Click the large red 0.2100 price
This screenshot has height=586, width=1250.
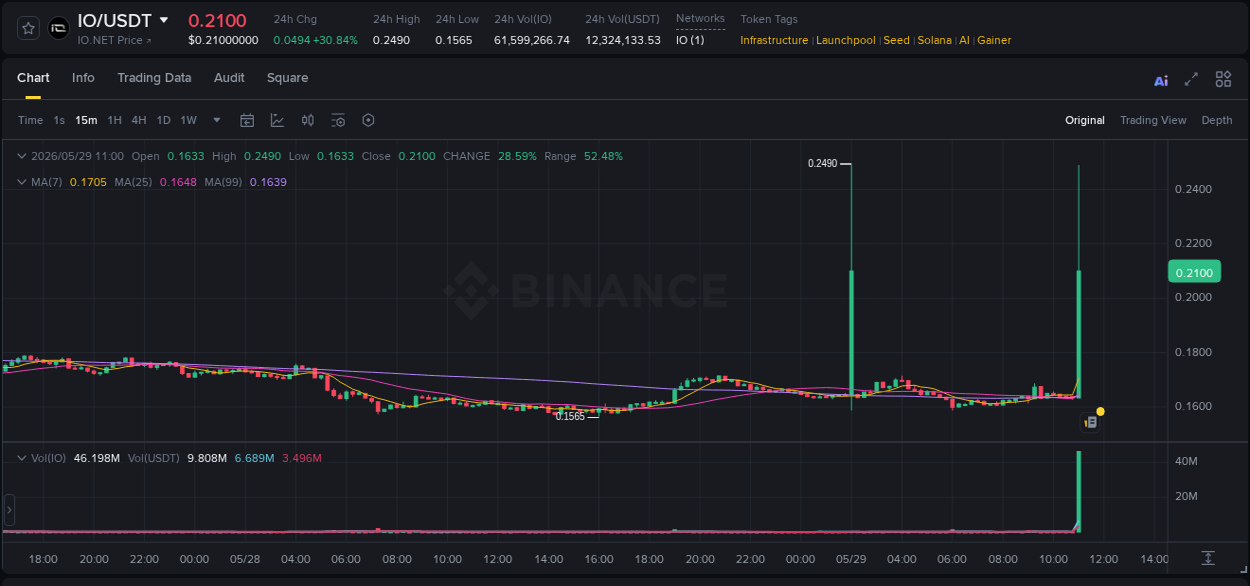pyautogui.click(x=217, y=21)
